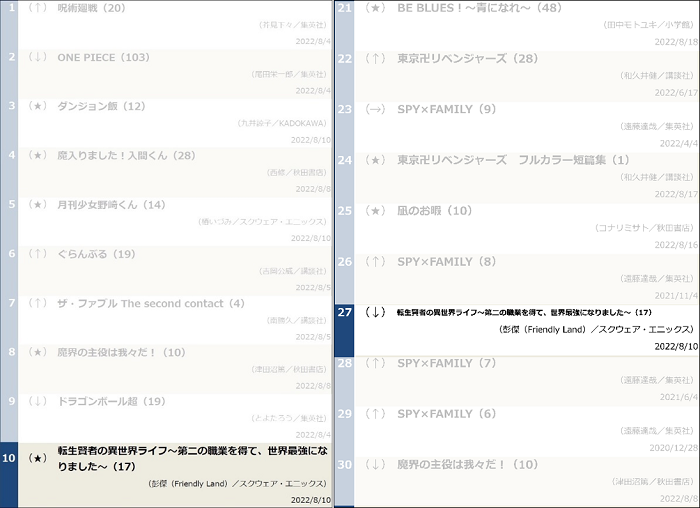Click author line 椿いづみ／スクウェア・エニックス
Viewport: 700px width, 508px height.
(x=262, y=222)
